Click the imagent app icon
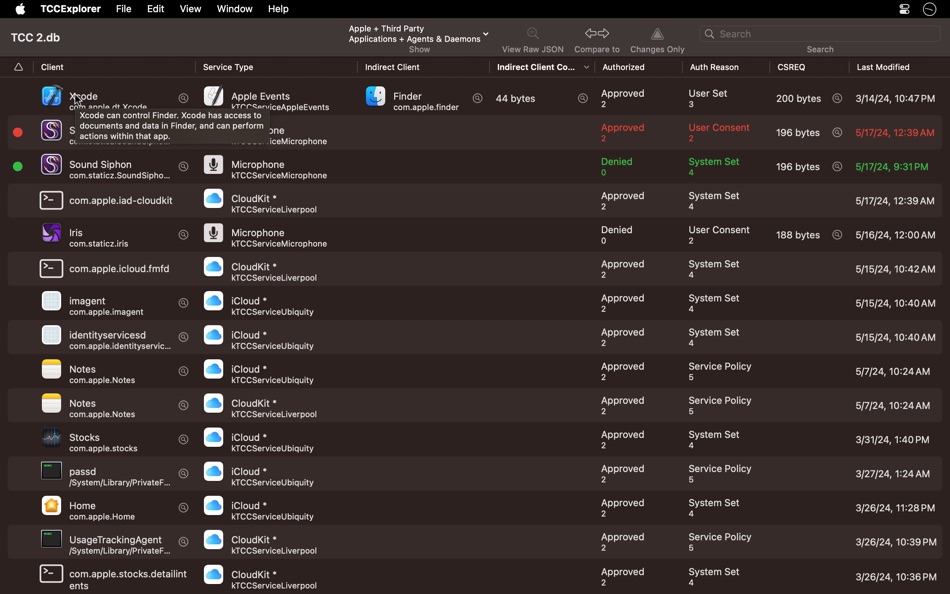This screenshot has height=594, width=950. [x=51, y=301]
